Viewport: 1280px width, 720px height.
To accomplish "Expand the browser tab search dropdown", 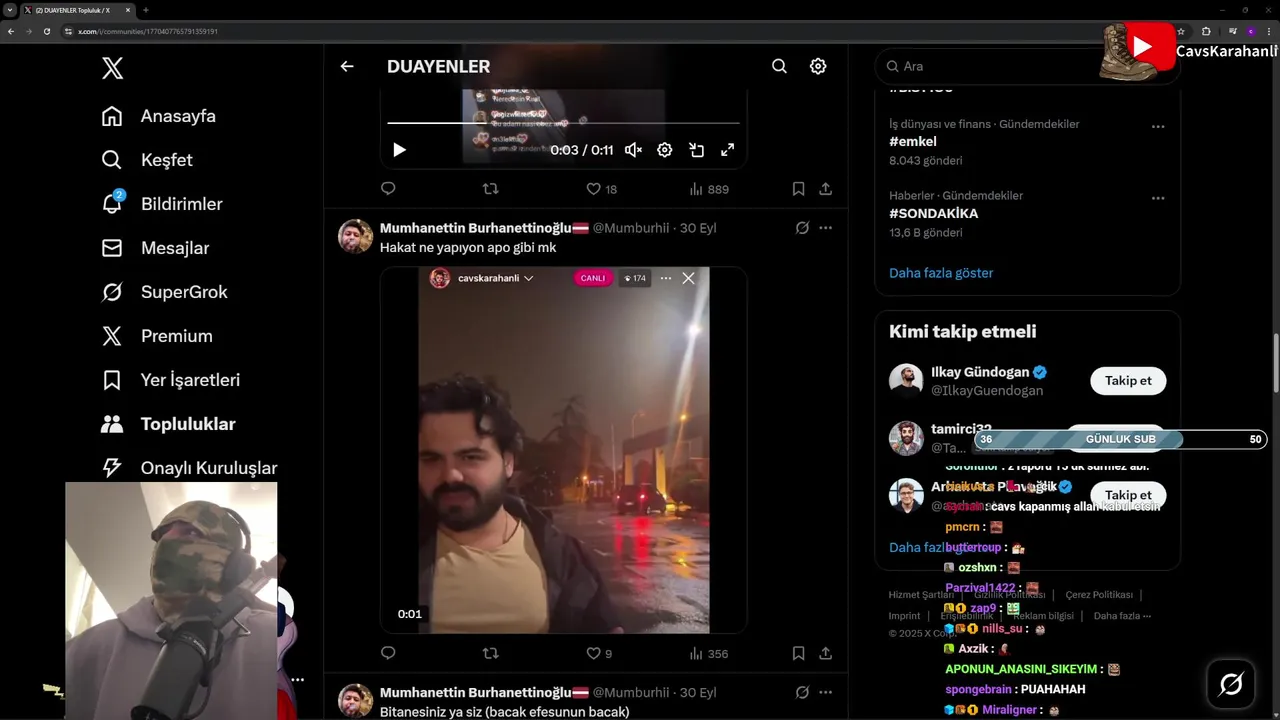I will (10, 10).
